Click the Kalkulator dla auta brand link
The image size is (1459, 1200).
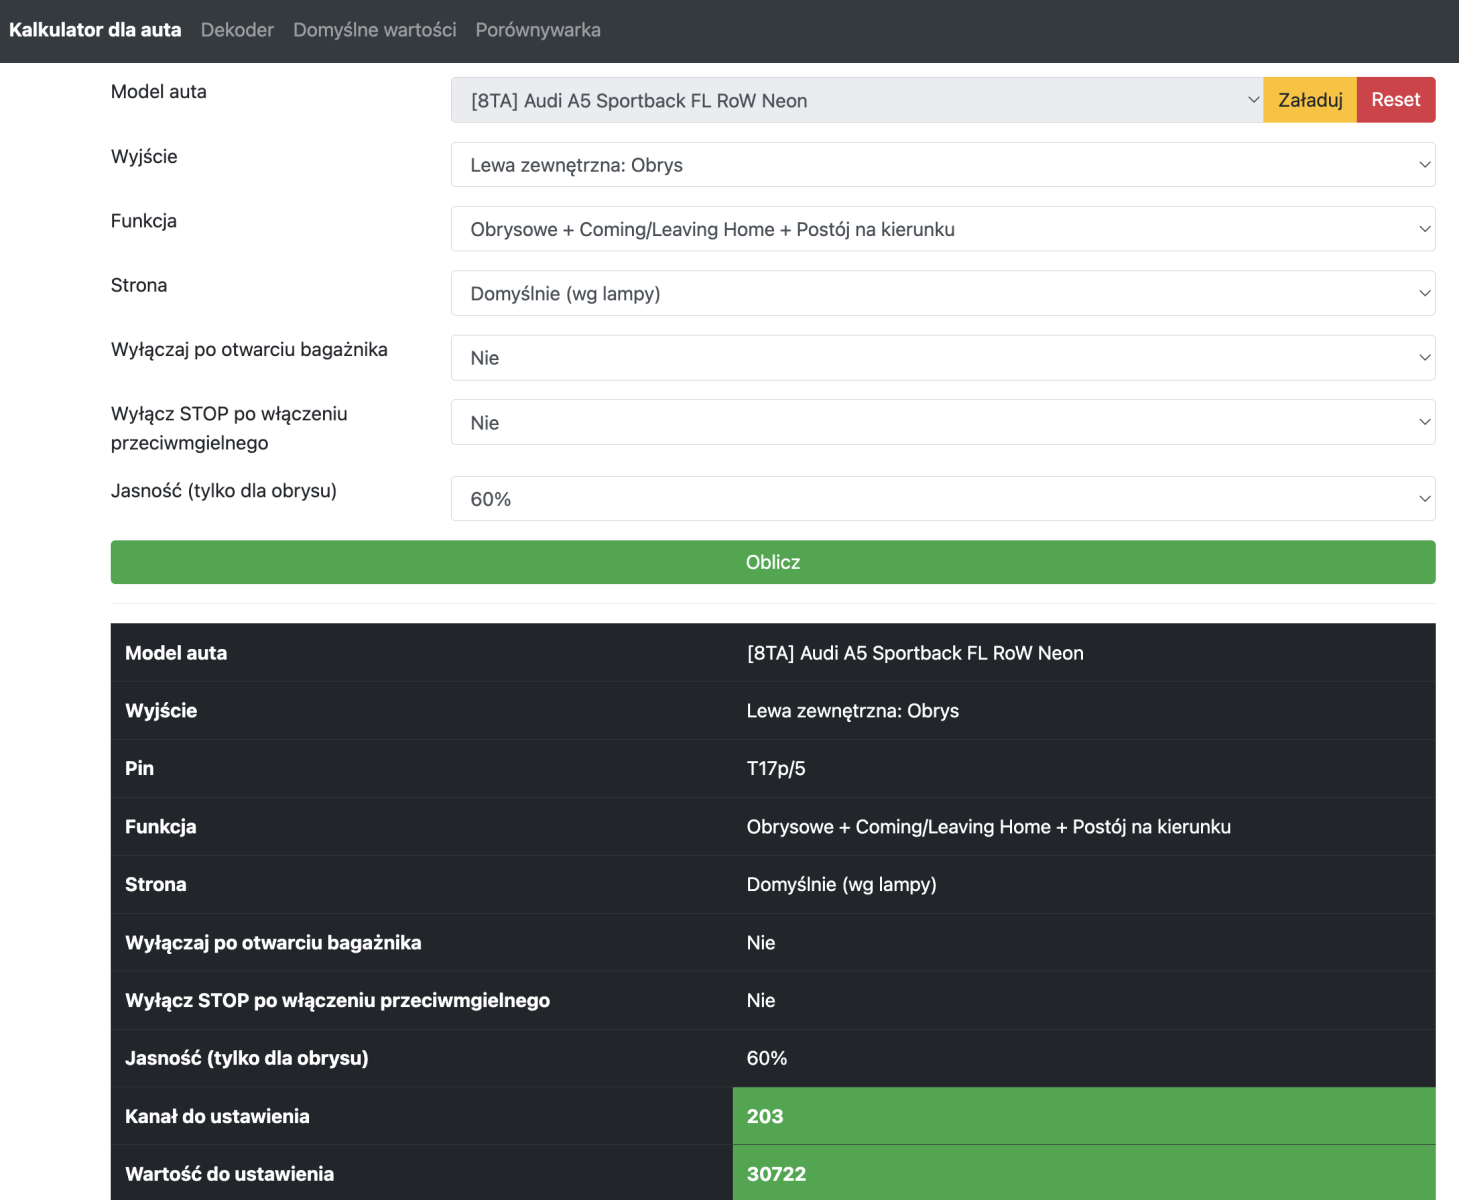coord(95,30)
